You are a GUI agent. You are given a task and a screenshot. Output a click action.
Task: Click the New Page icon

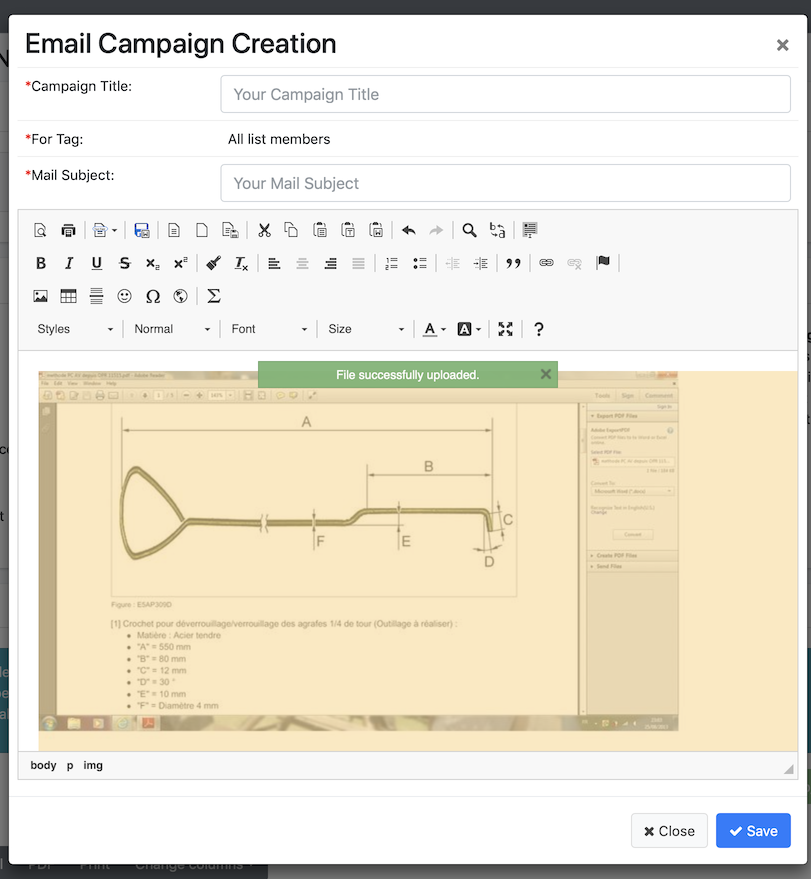(x=202, y=230)
